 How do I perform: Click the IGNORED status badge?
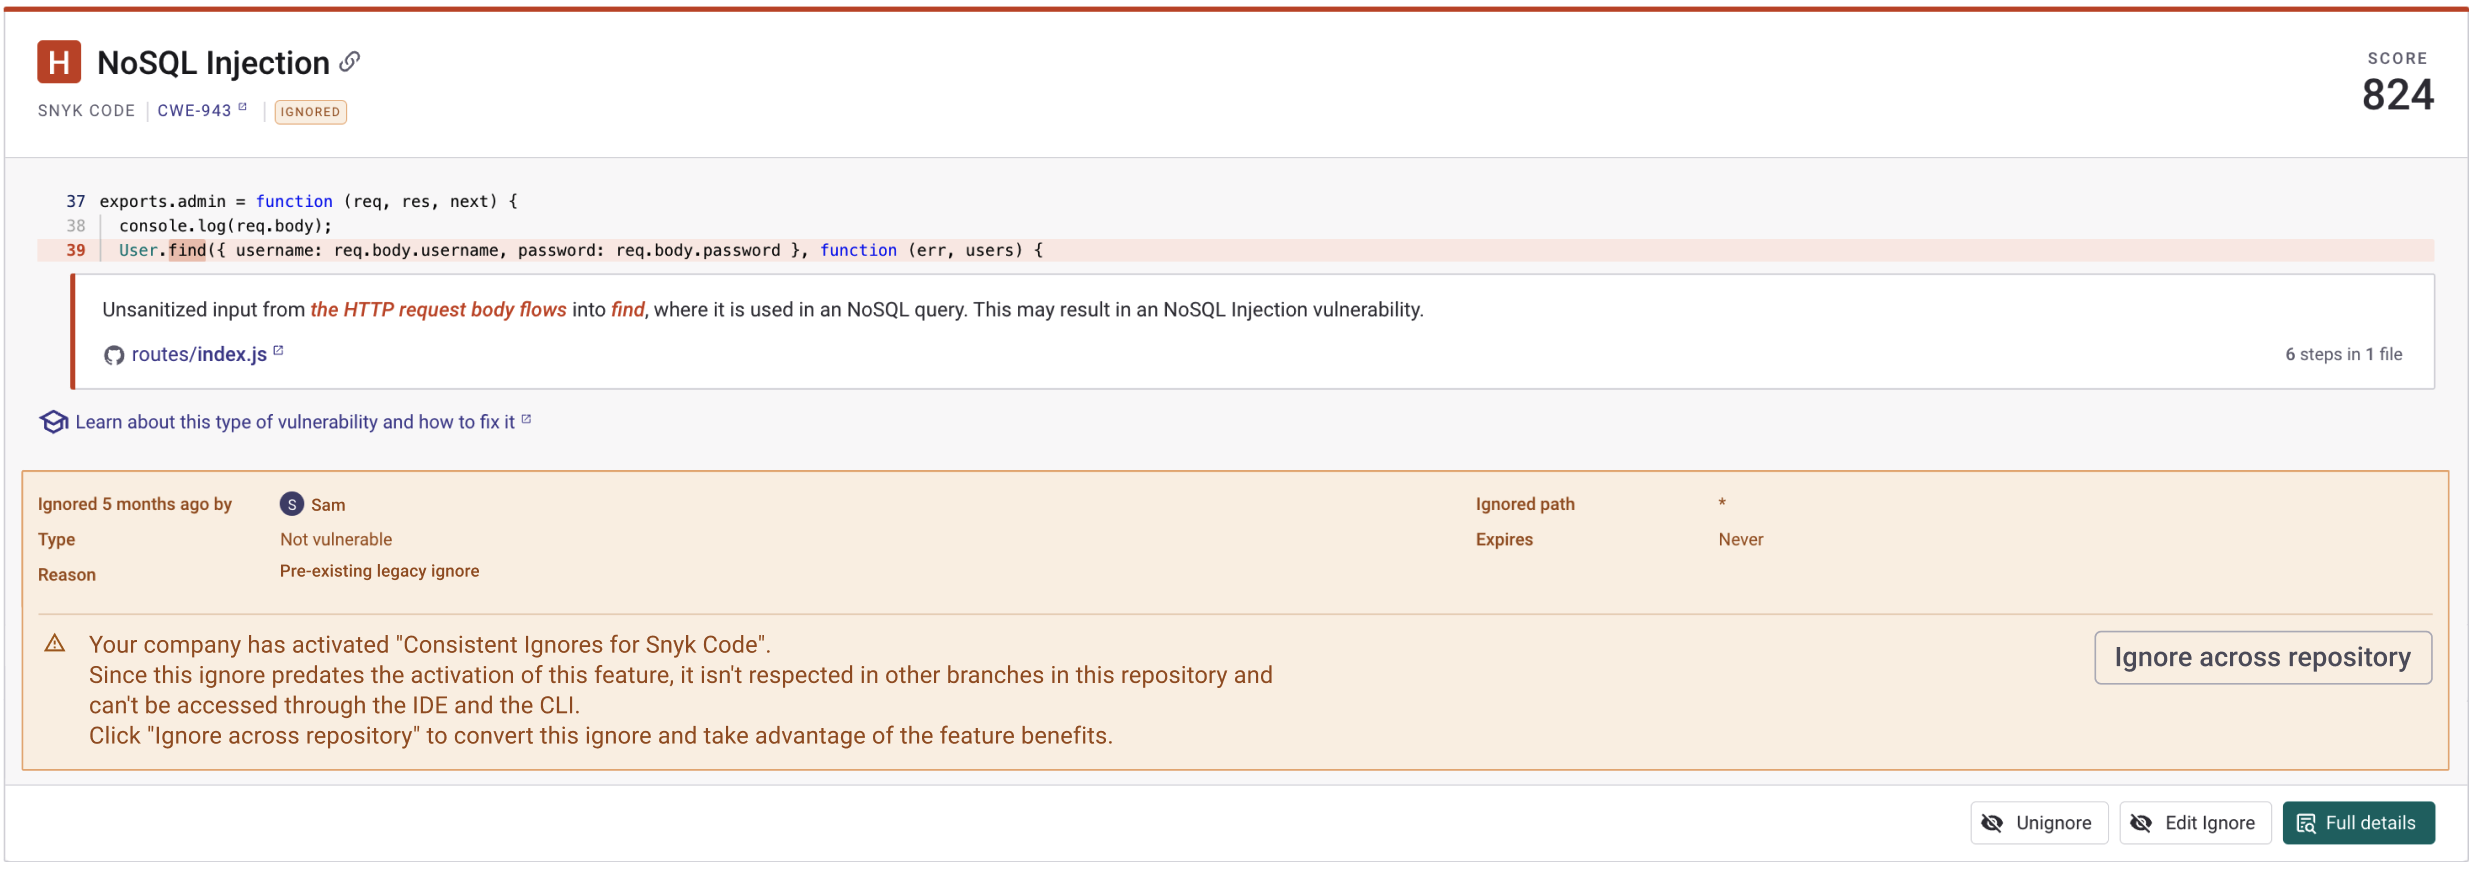(310, 112)
